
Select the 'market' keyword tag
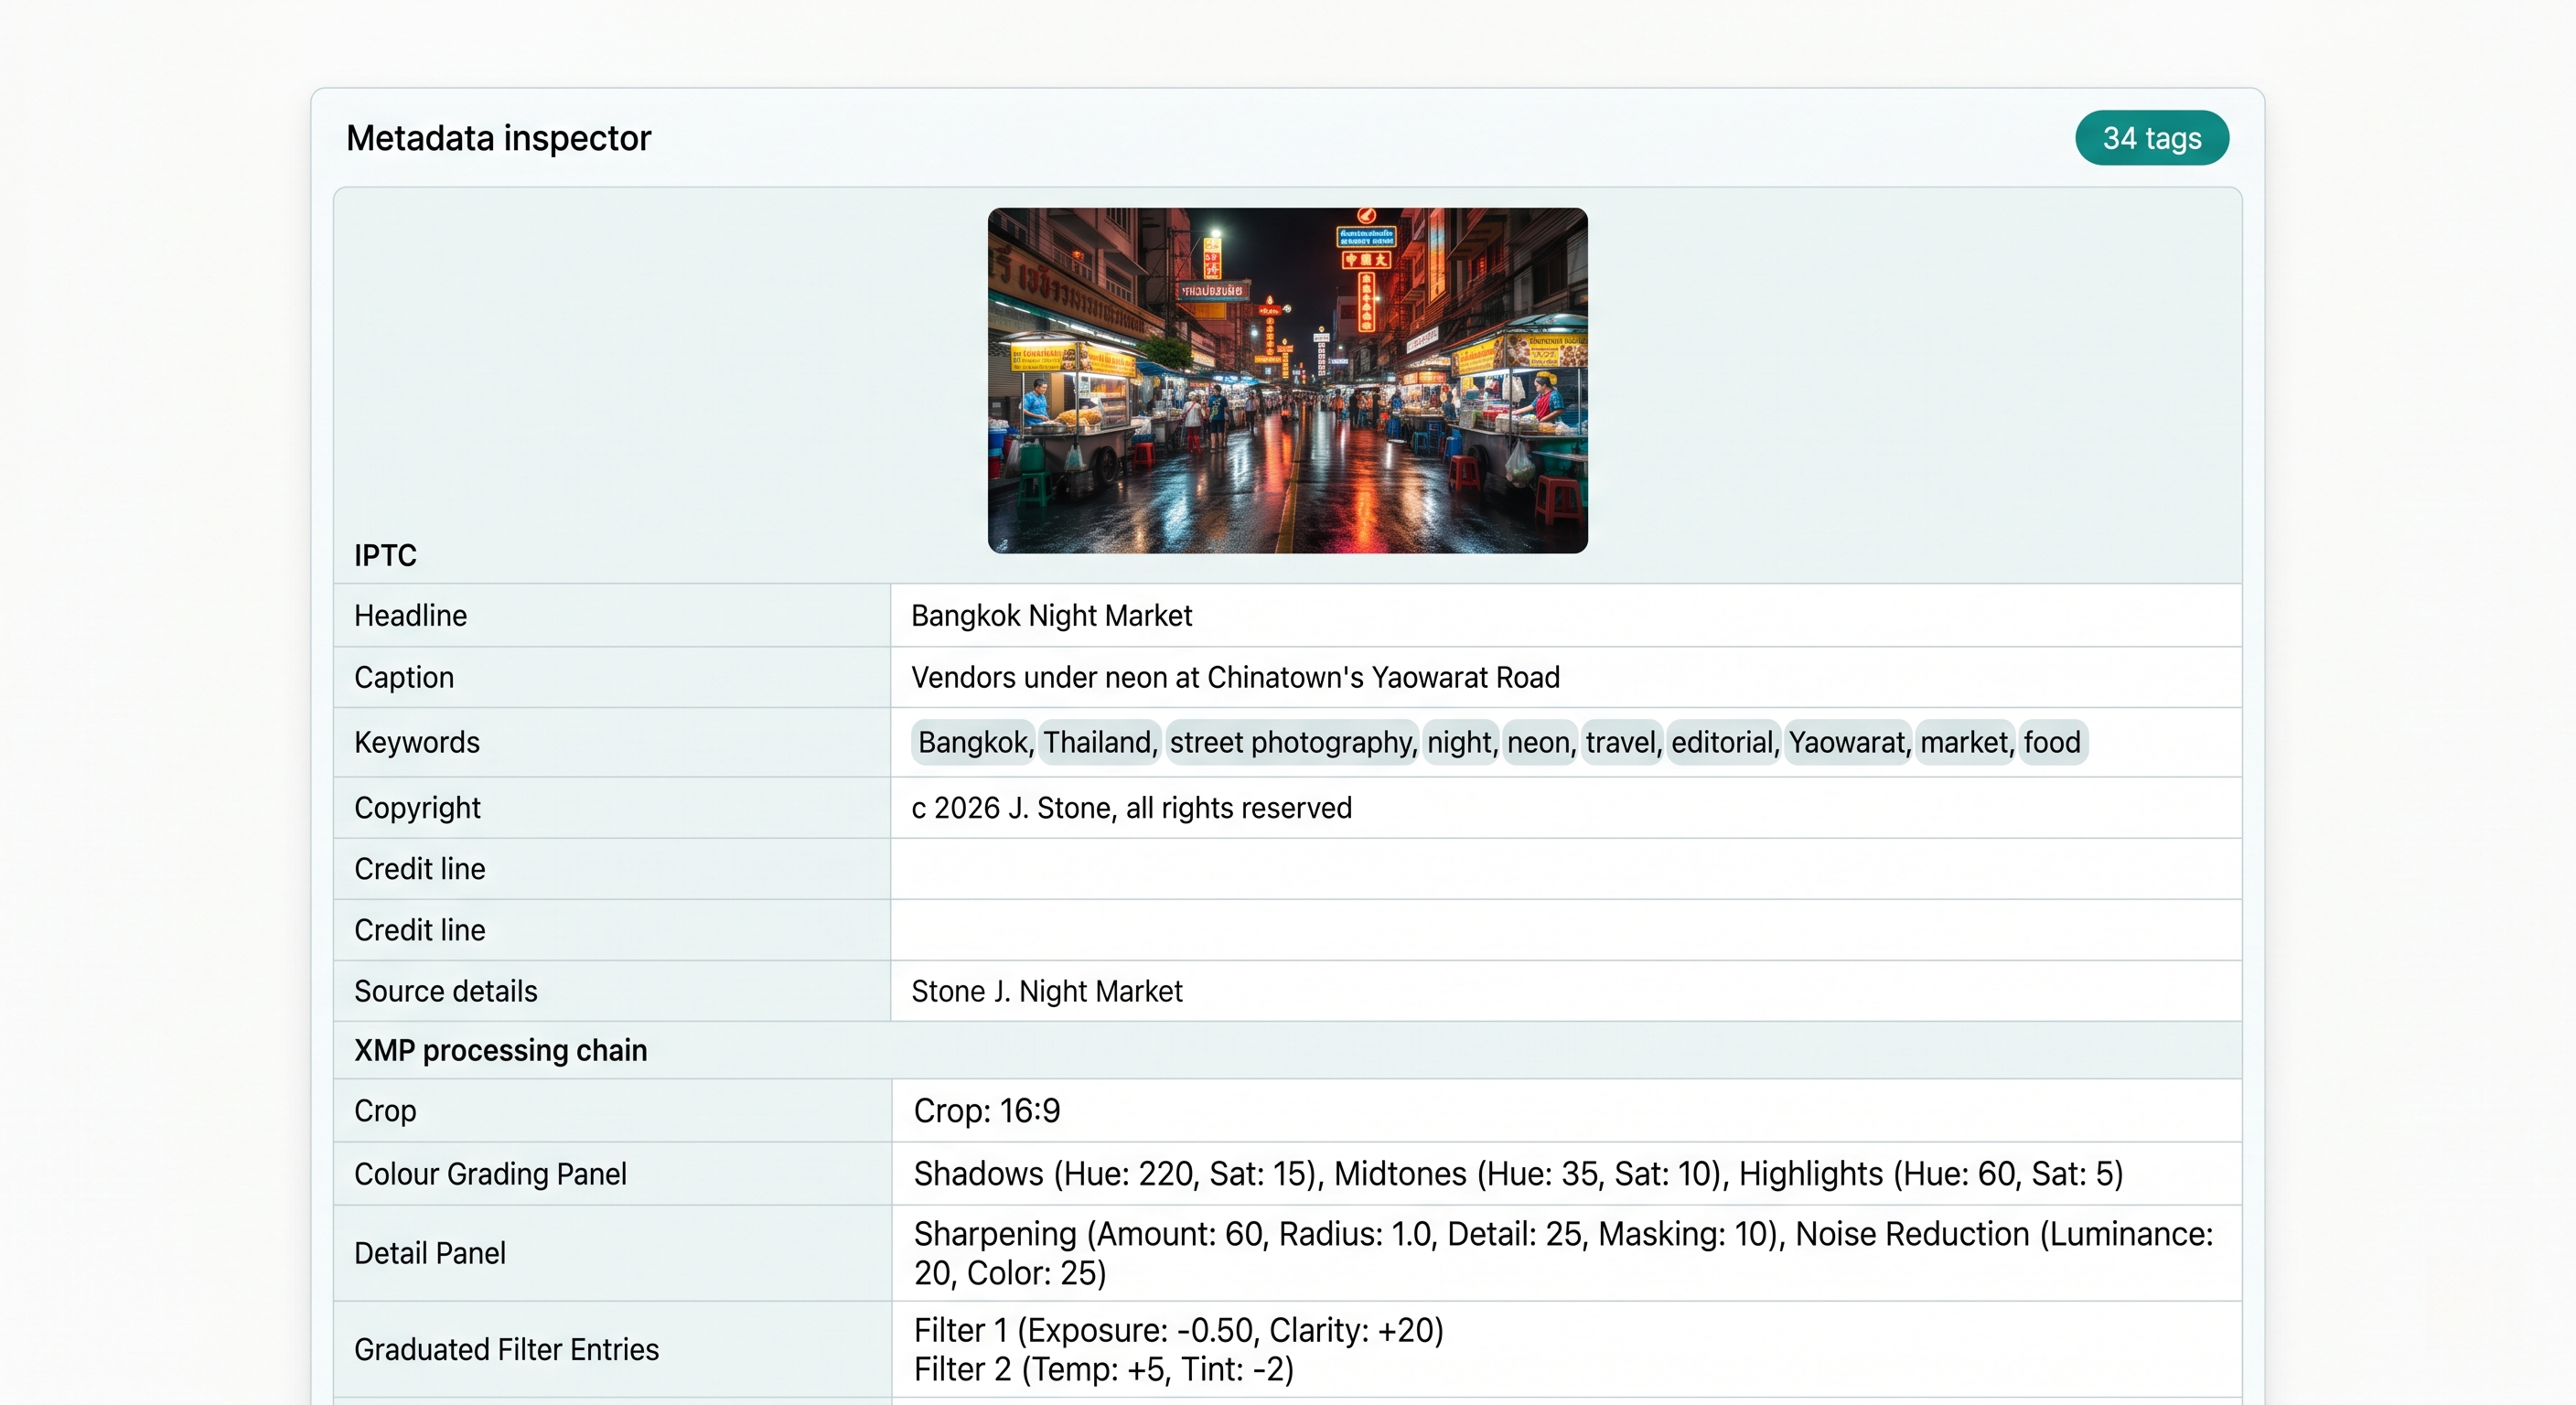coord(1966,742)
